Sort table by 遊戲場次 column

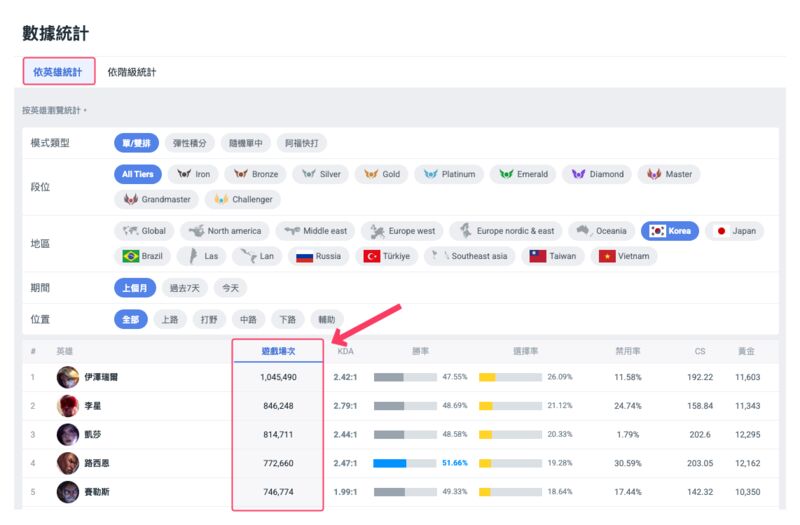pos(277,351)
